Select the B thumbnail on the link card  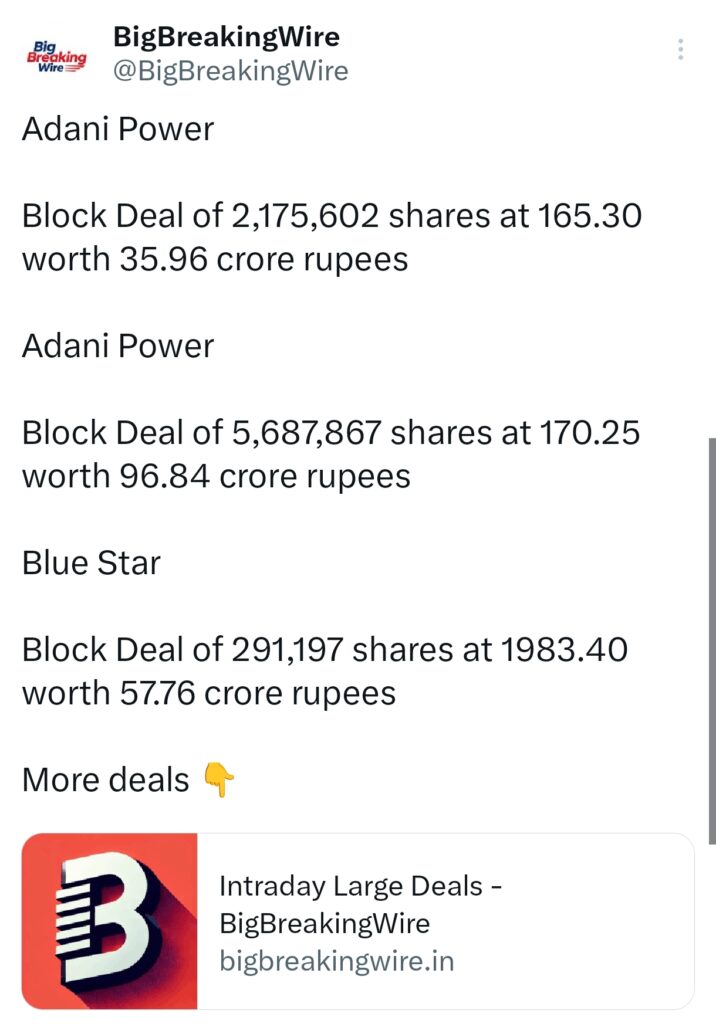110,920
